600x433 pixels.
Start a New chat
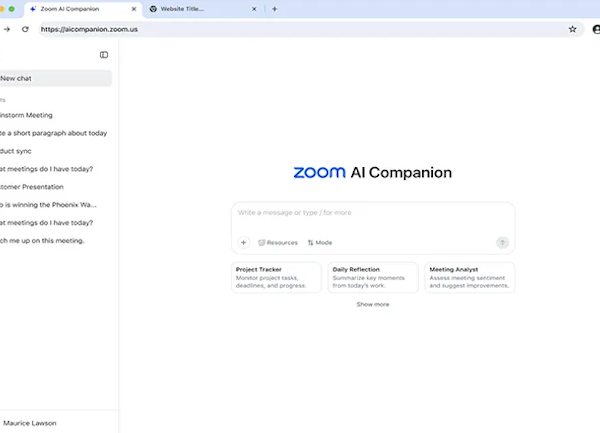55,78
